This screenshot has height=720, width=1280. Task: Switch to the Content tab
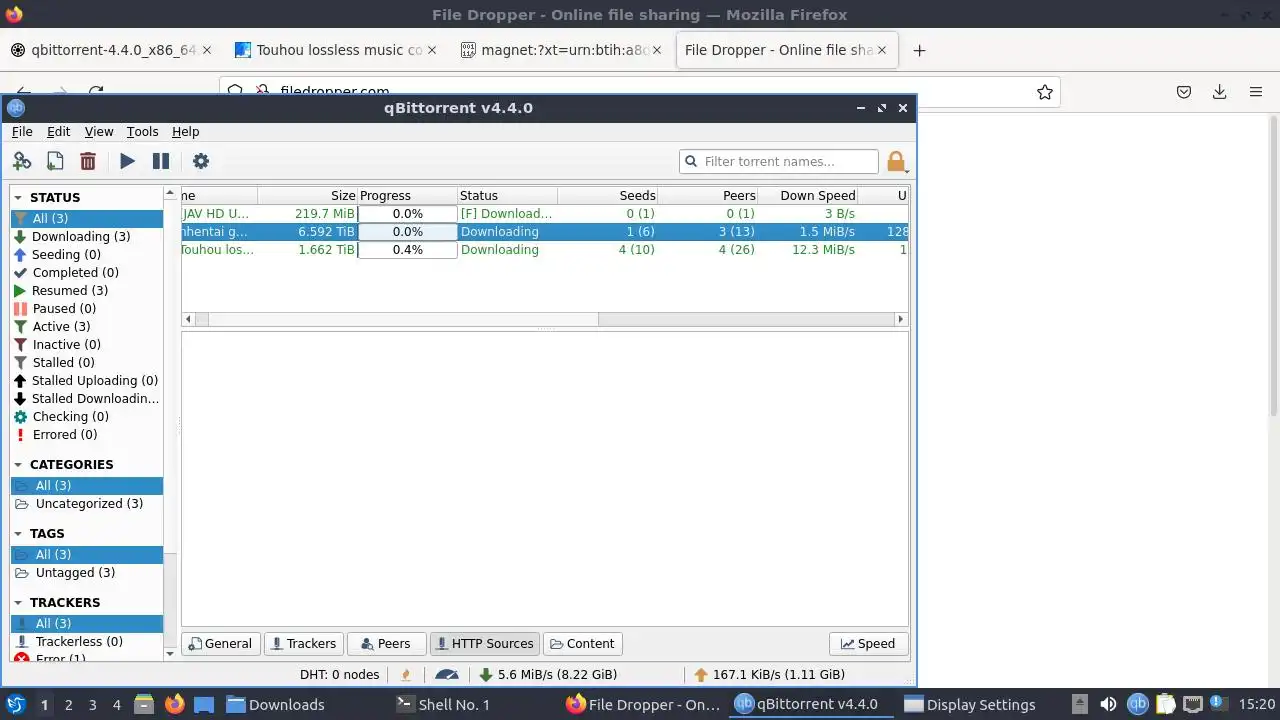click(x=583, y=644)
